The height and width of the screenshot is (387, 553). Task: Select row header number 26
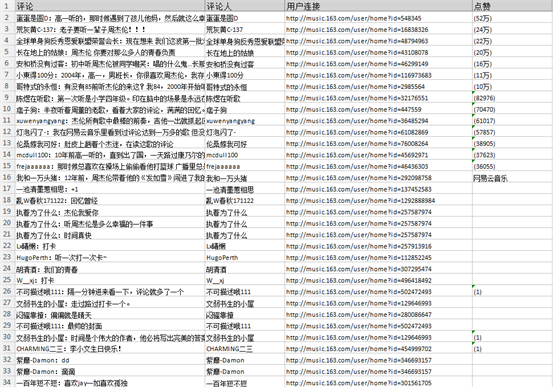click(x=7, y=291)
